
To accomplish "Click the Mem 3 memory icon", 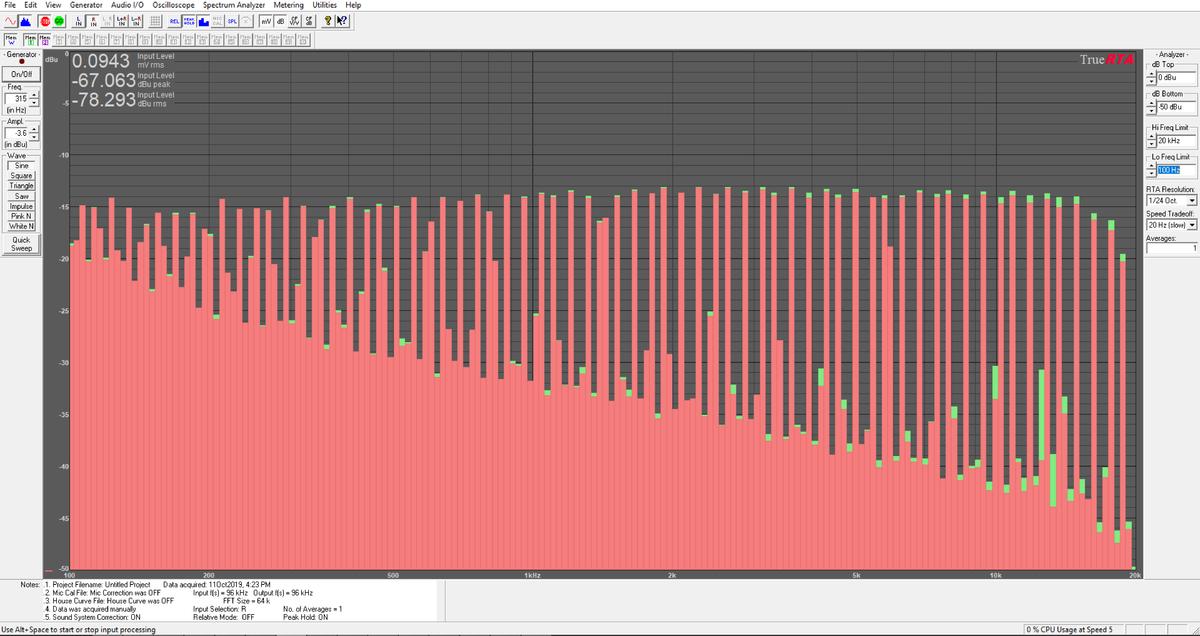I will pos(58,39).
